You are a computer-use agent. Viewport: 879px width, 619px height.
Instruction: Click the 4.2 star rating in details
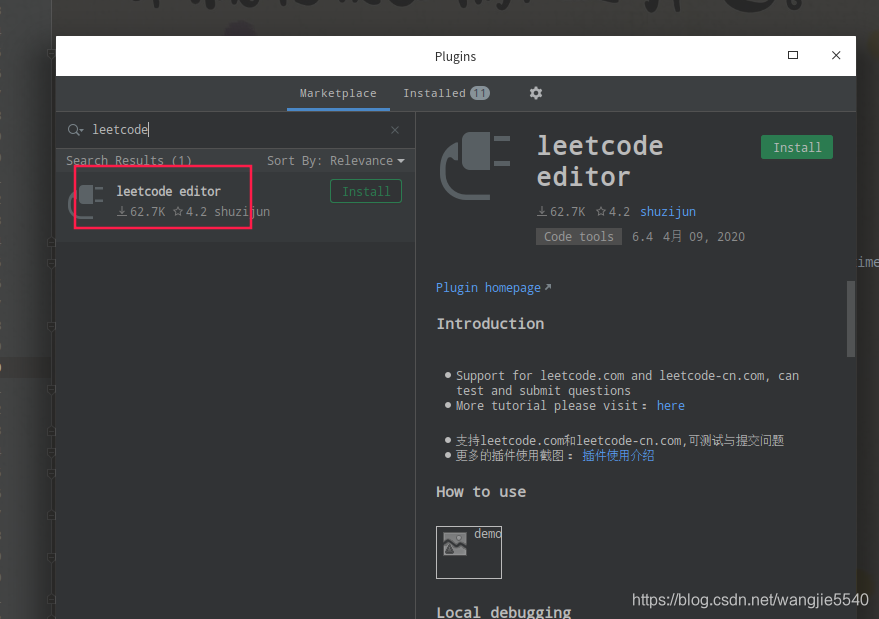click(613, 212)
